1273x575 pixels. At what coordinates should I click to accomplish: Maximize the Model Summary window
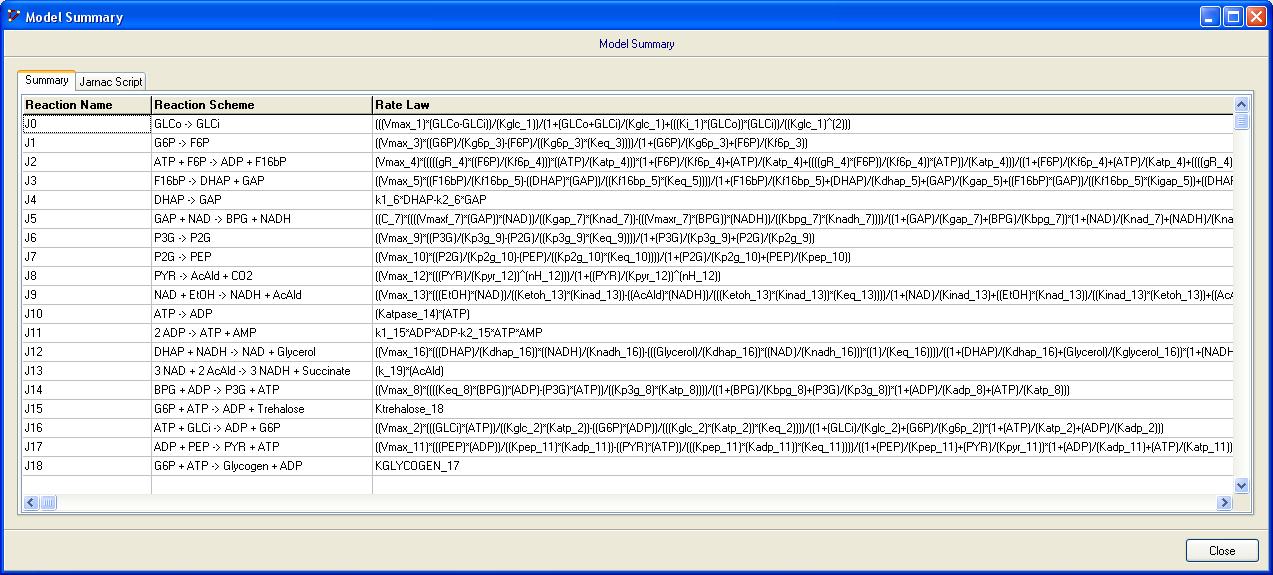pos(1233,17)
